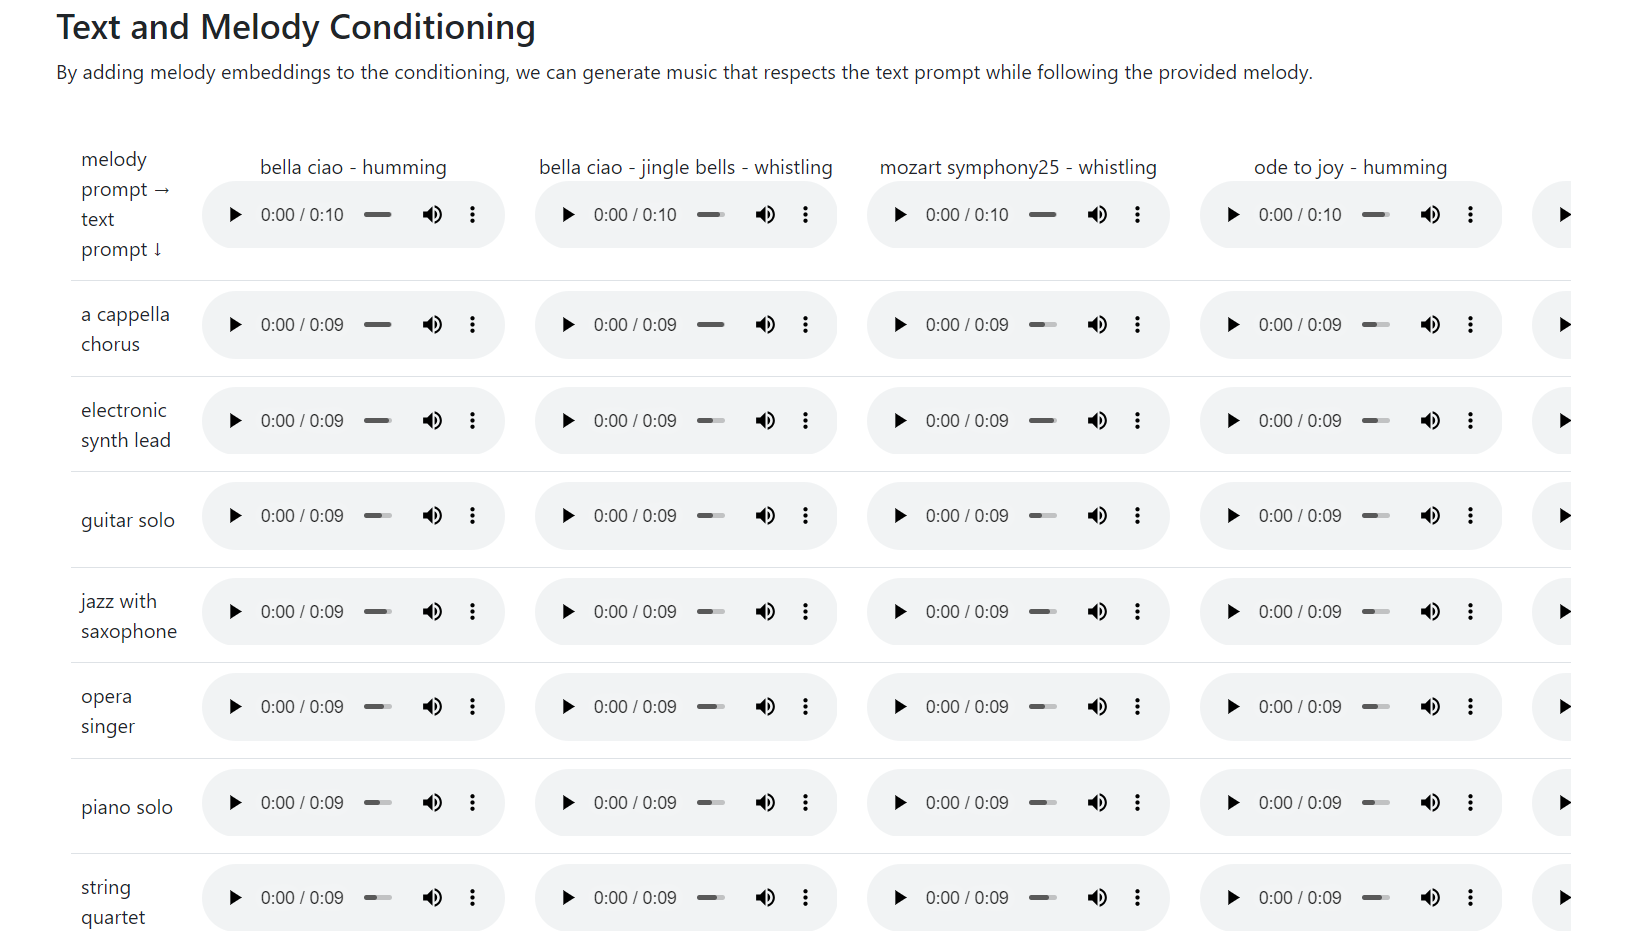Image resolution: width=1637 pixels, height=931 pixels.
Task: Play the partially visible fifth column melody prompt
Action: (1564, 215)
